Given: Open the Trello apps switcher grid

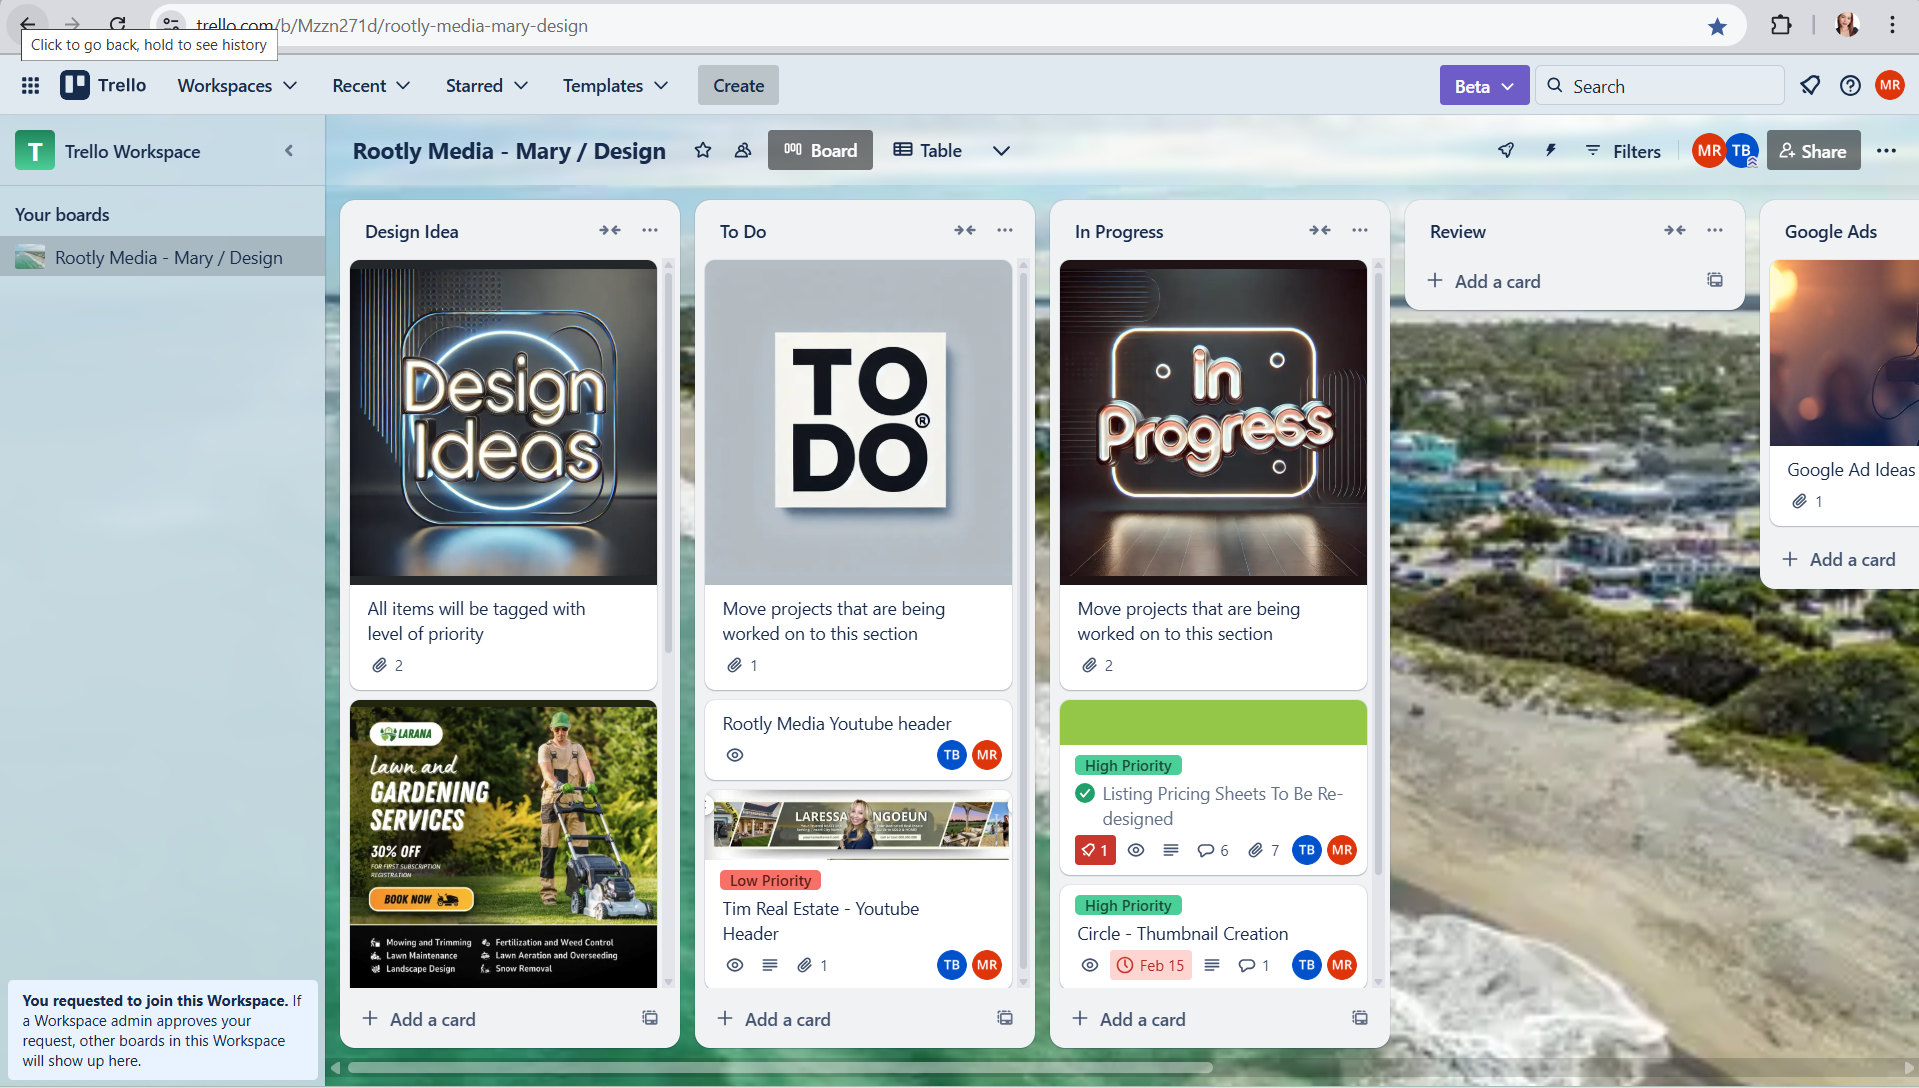Looking at the screenshot, I should pyautogui.click(x=30, y=86).
